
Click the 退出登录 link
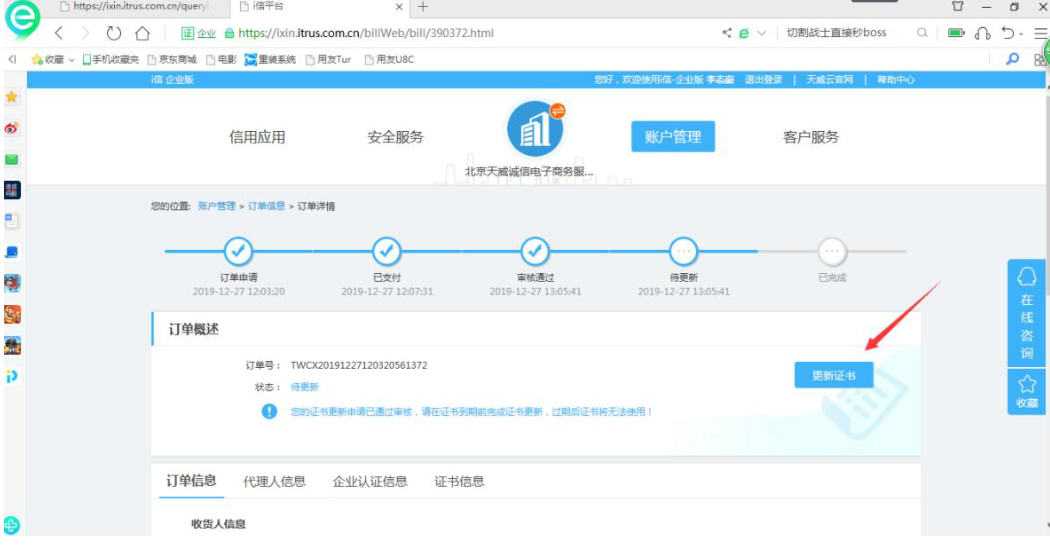click(x=763, y=80)
